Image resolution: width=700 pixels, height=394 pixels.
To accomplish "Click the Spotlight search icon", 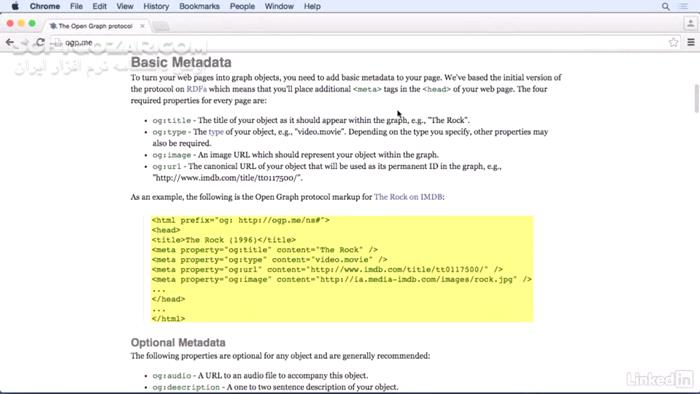I will click(666, 6).
